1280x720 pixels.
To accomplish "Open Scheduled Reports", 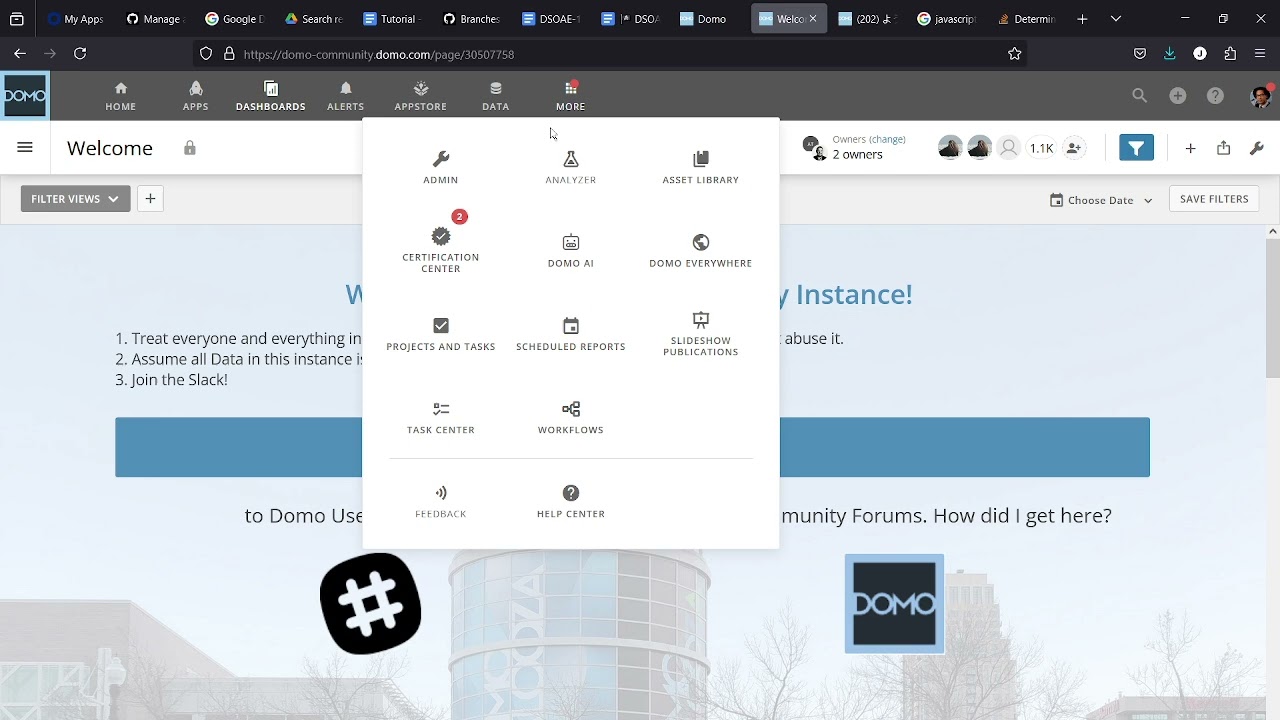I will [570, 334].
